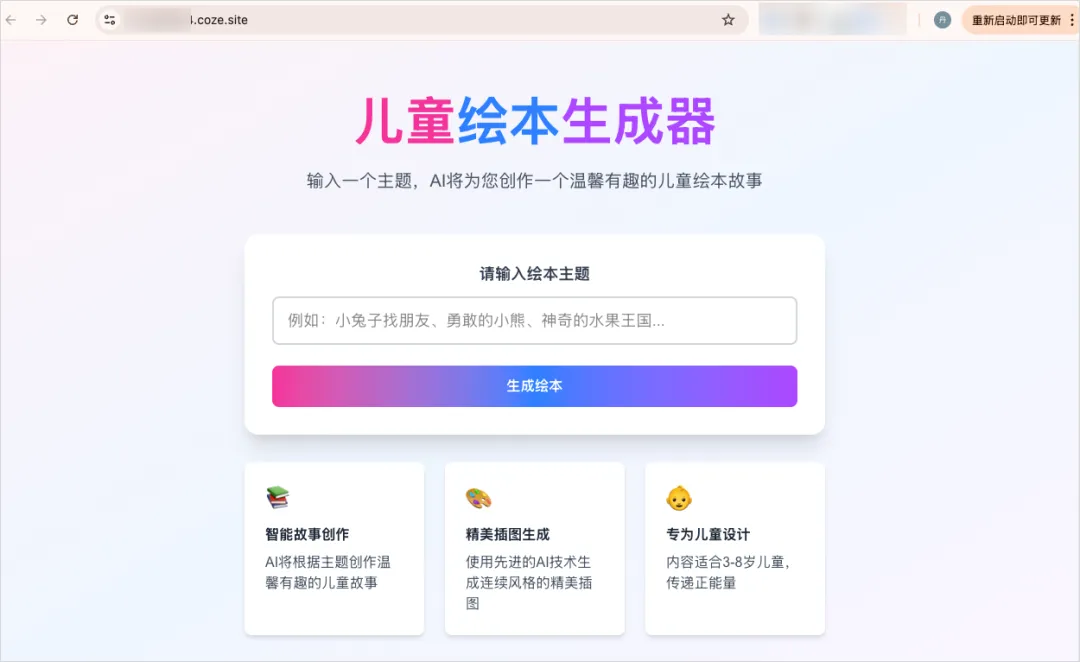Click the 重新启动即可更新 update button
Viewport: 1080px width, 662px height.
tap(1015, 20)
